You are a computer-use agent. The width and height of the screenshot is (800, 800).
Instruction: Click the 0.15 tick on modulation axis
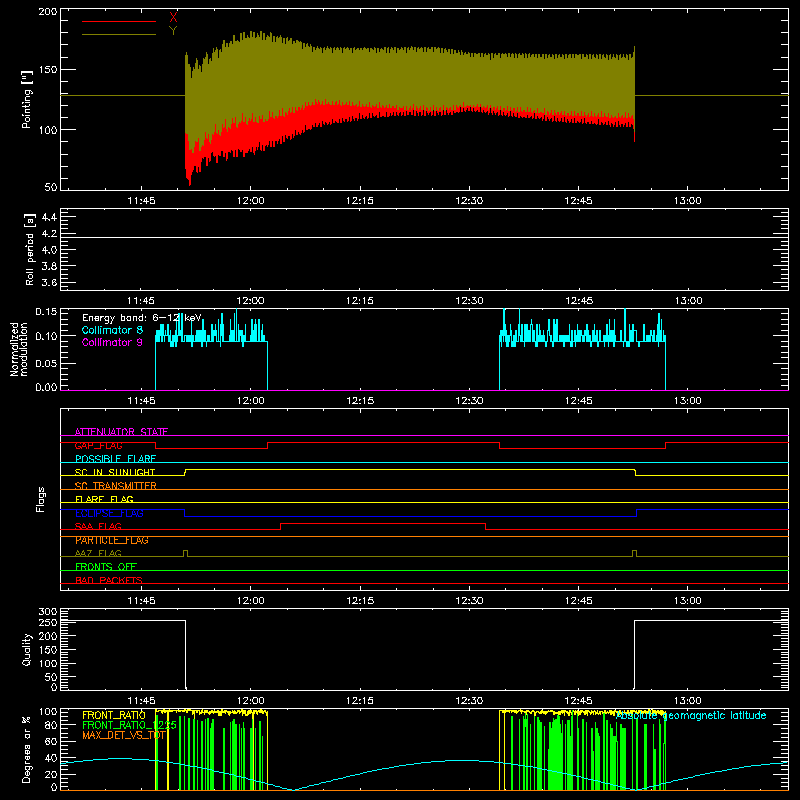[46, 312]
